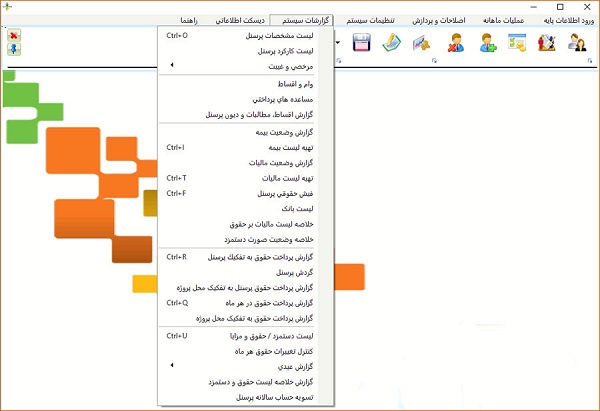Image resolution: width=600 pixels, height=411 pixels.
Task: Click the red X icon at top left
Action: tap(14, 36)
